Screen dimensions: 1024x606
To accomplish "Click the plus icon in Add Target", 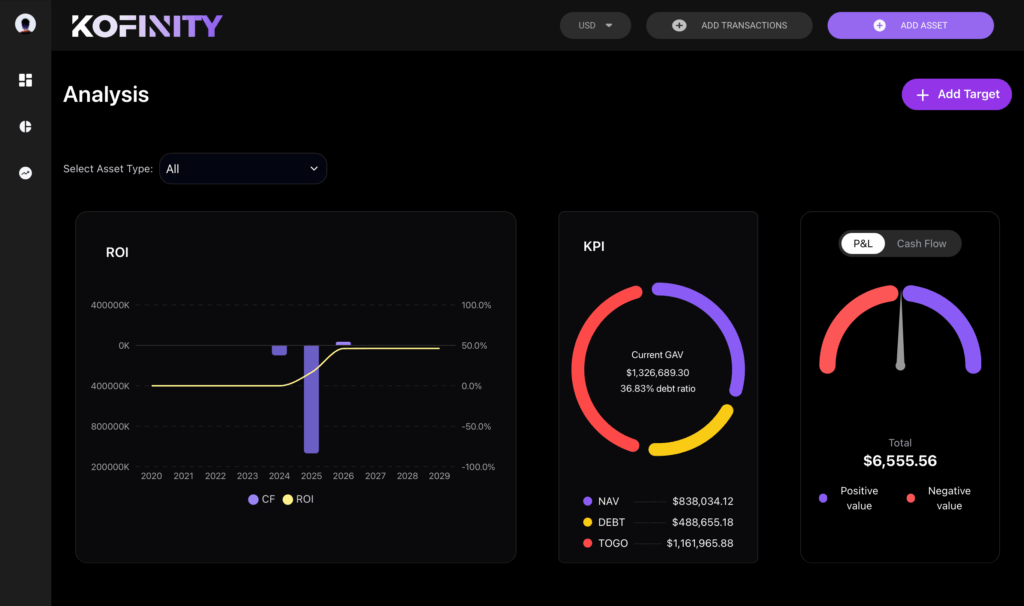I will [x=922, y=94].
